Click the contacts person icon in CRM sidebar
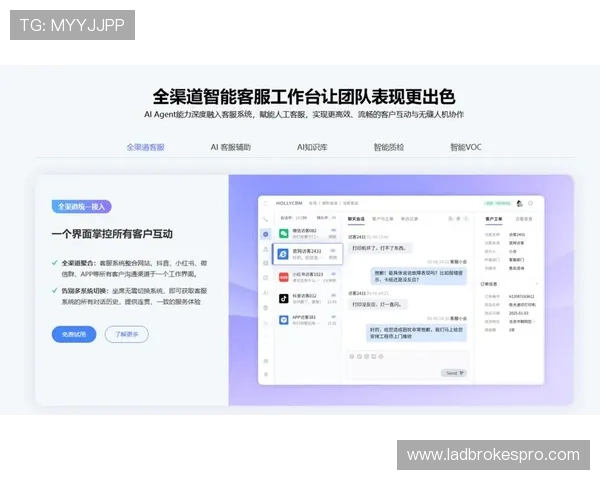This screenshot has height=480, width=600. 266,249
